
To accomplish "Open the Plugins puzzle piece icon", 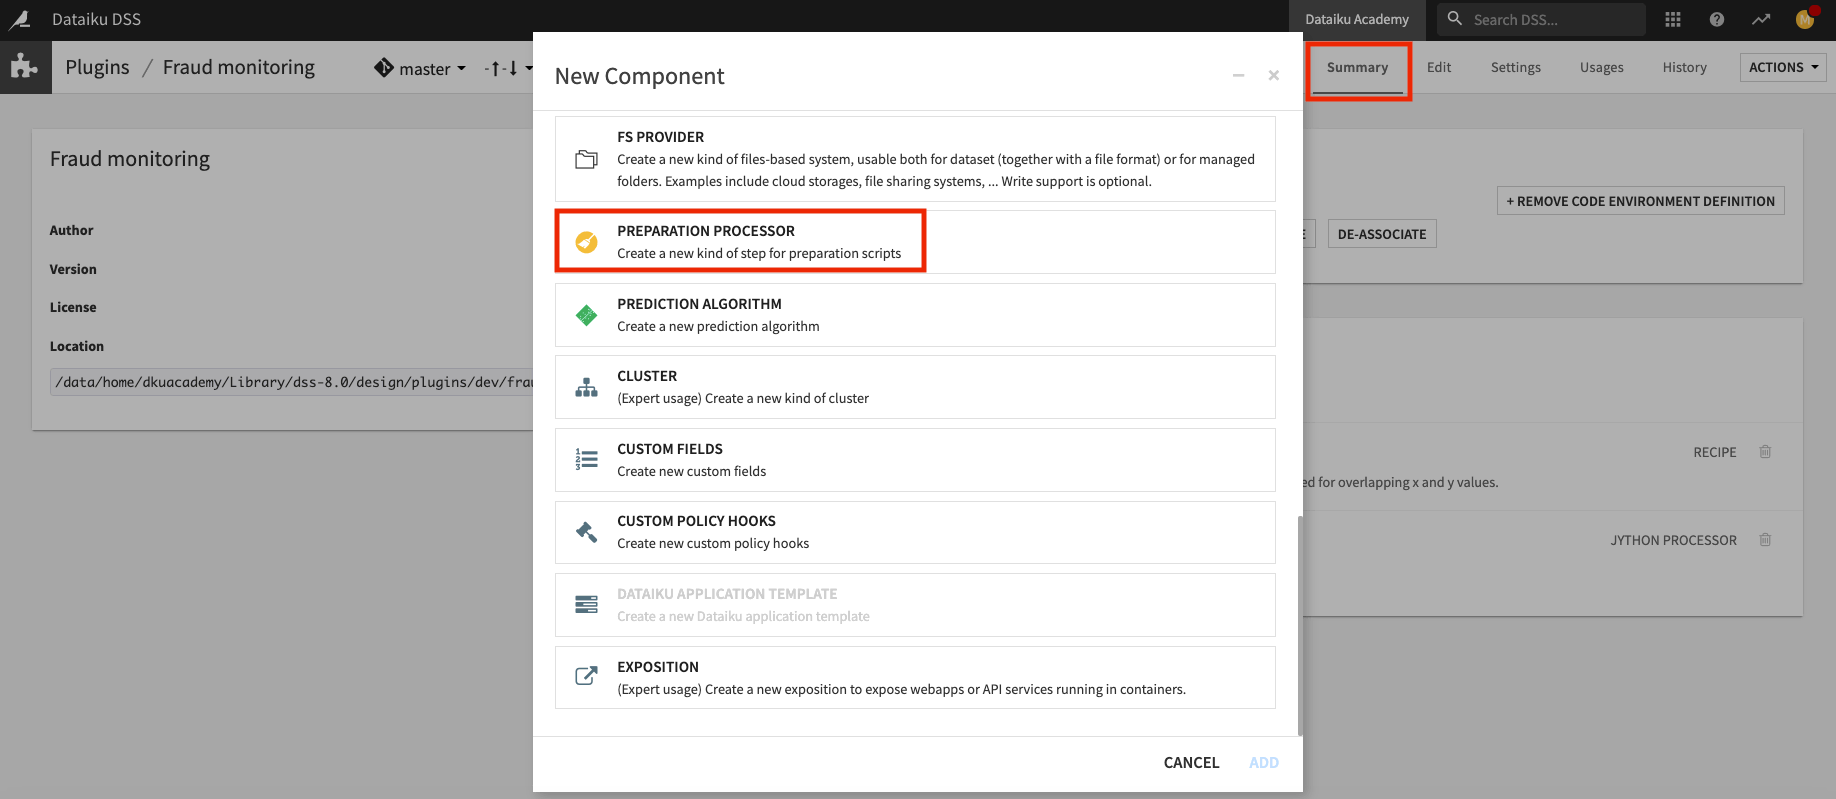I will click(x=25, y=67).
